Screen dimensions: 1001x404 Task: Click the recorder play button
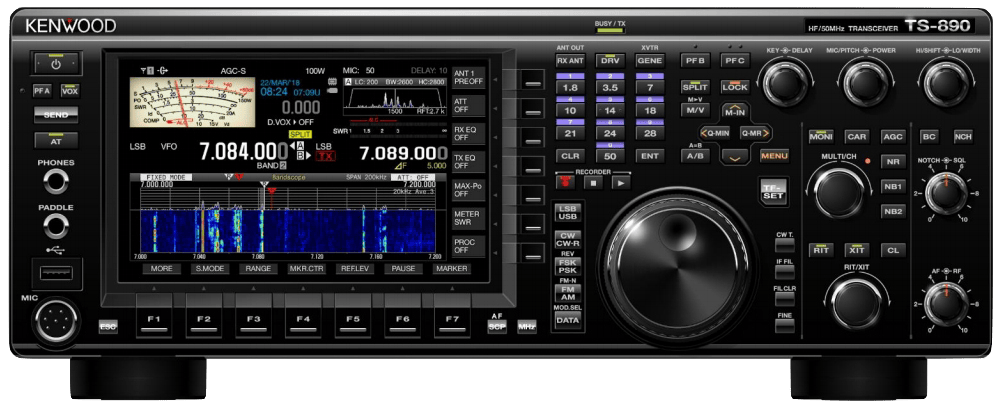(x=620, y=183)
